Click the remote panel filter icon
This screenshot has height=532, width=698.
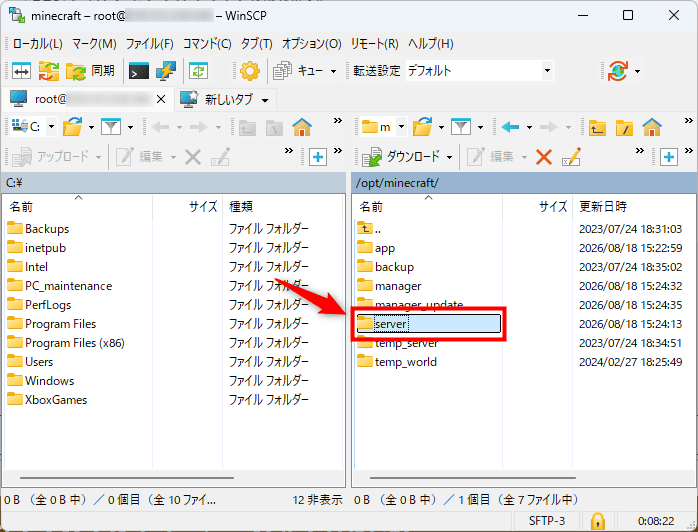point(461,127)
